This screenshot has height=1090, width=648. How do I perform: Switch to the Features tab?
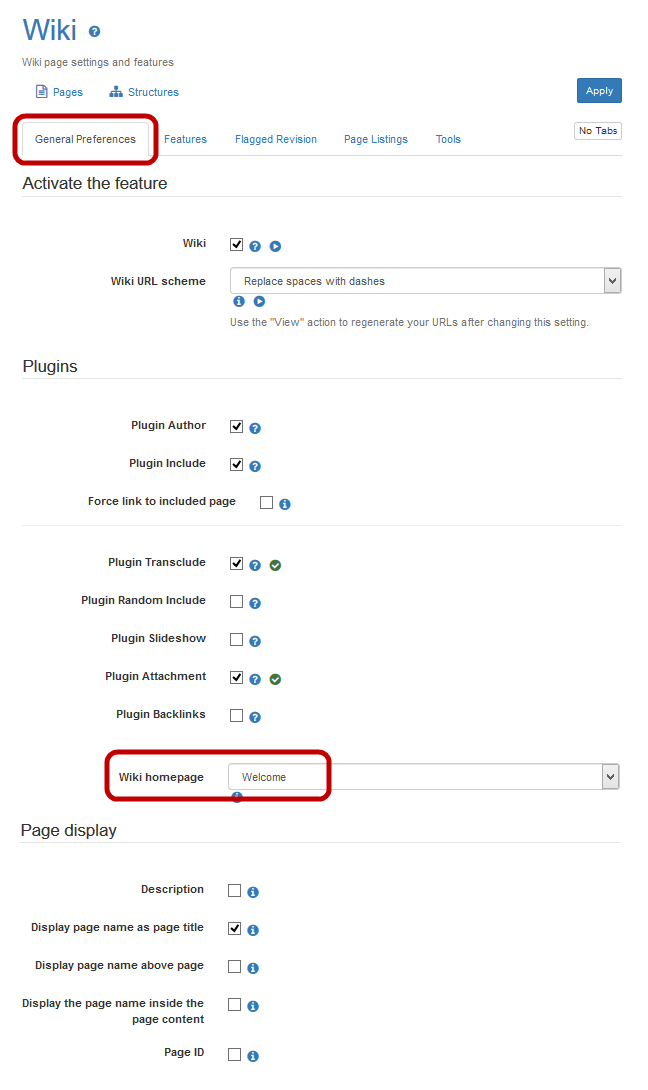185,139
